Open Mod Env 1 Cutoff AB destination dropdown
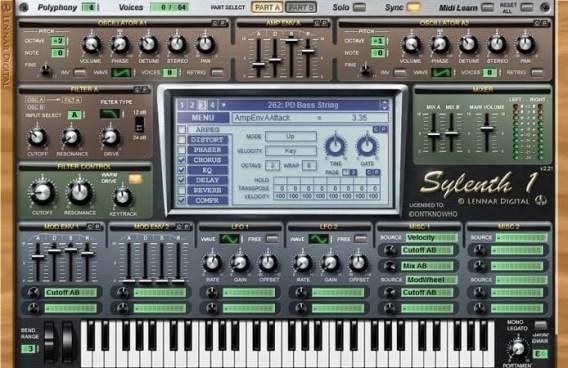This screenshot has width=568, height=368. (71, 293)
